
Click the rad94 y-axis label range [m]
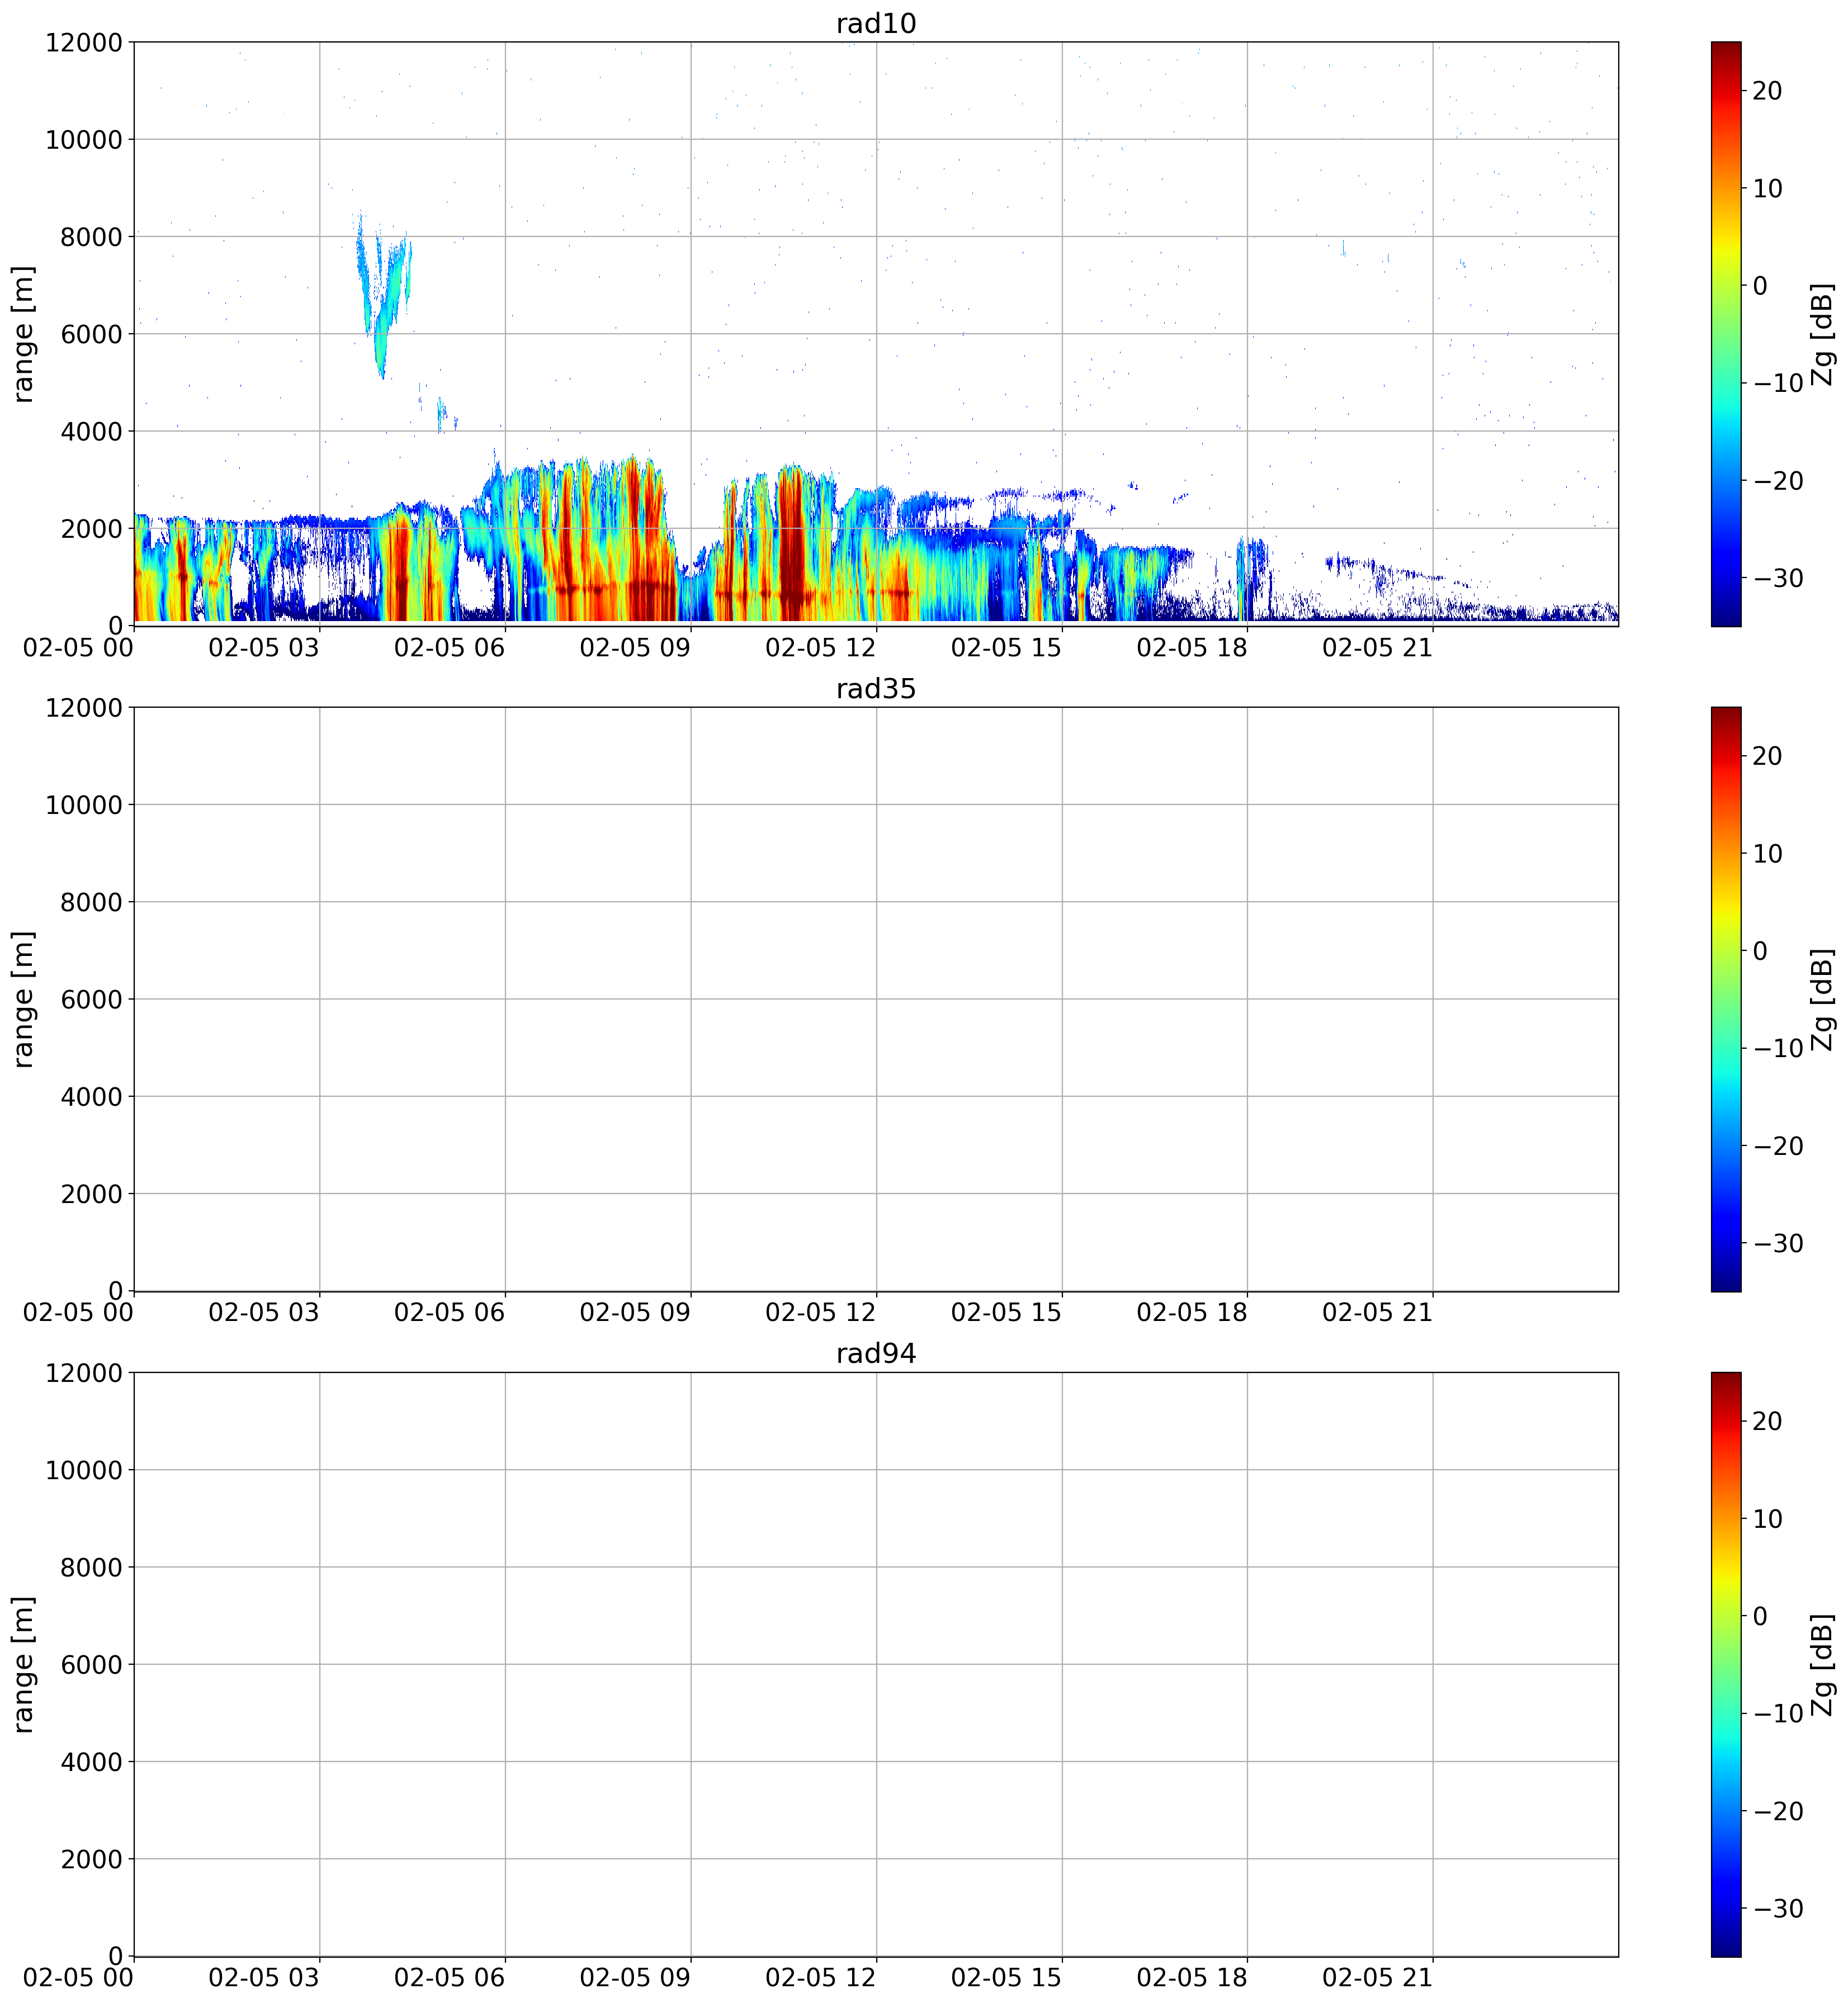coord(23,1664)
